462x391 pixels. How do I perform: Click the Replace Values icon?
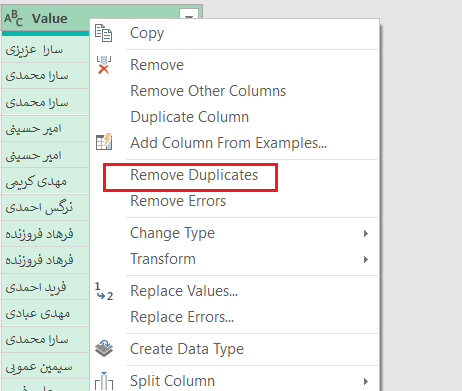[104, 291]
